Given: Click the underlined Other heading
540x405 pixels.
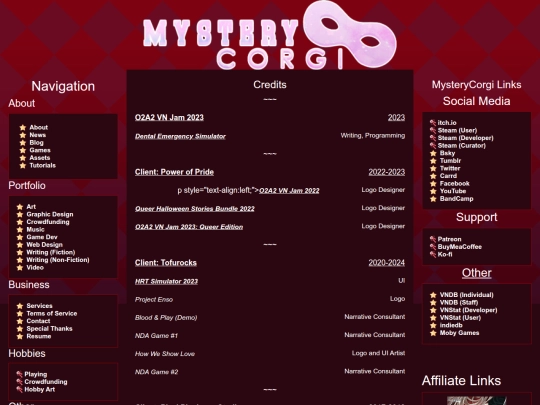Looking at the screenshot, I should click(x=477, y=273).
